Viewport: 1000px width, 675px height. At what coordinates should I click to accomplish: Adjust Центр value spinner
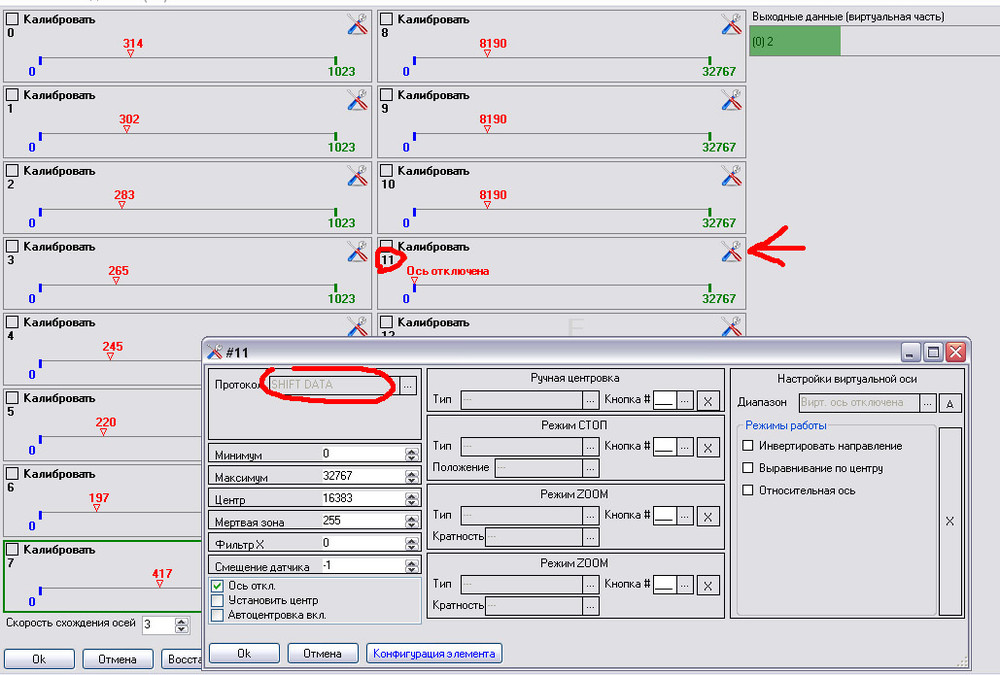[x=411, y=500]
